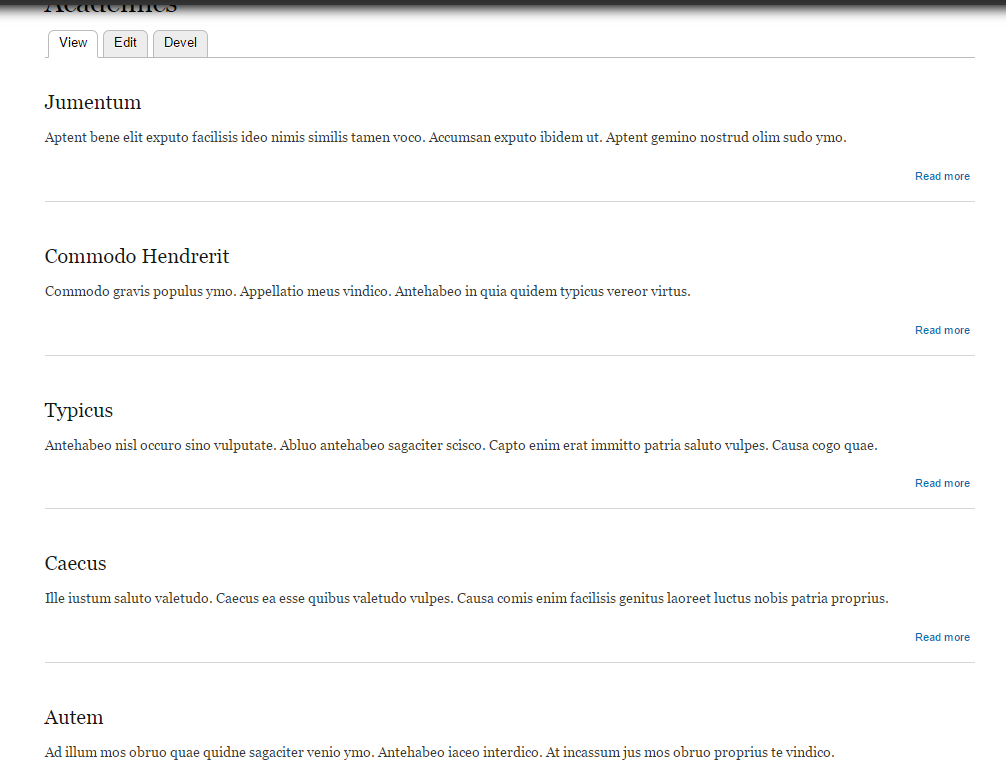This screenshot has height=779, width=1006.
Task: Open the Typicus article heading
Action: pyautogui.click(x=79, y=411)
